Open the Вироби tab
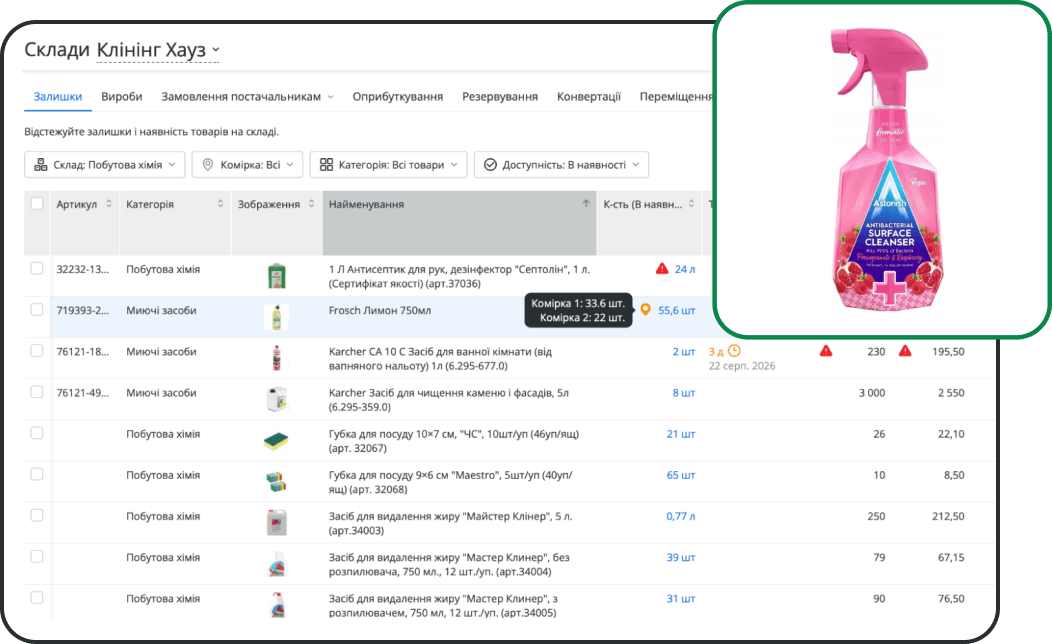Viewport: 1052px width, 644px height. point(121,97)
